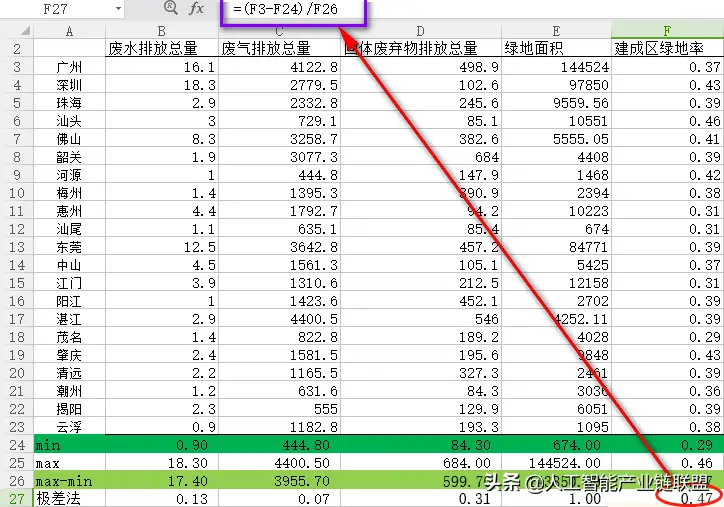Click the fx insert function icon

[x=196, y=9]
